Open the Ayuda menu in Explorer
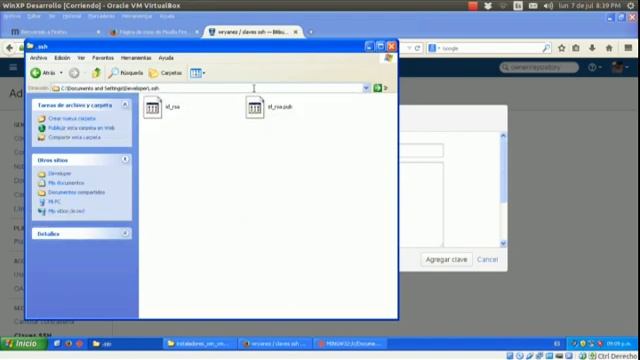Viewport: 640px width, 360px height. coord(166,58)
